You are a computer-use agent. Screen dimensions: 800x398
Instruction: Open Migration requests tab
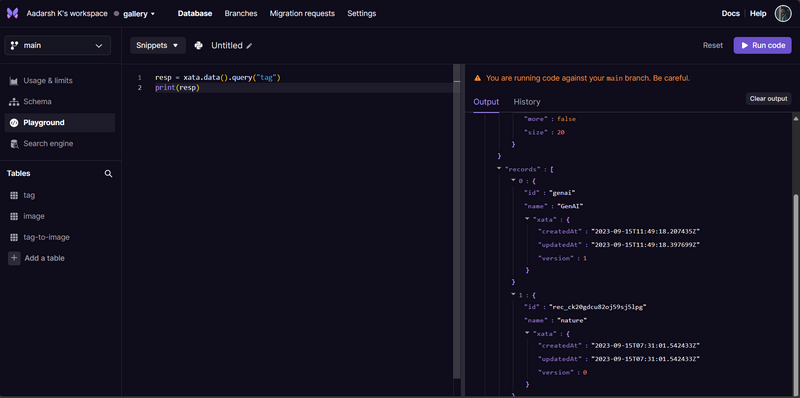[x=302, y=14]
